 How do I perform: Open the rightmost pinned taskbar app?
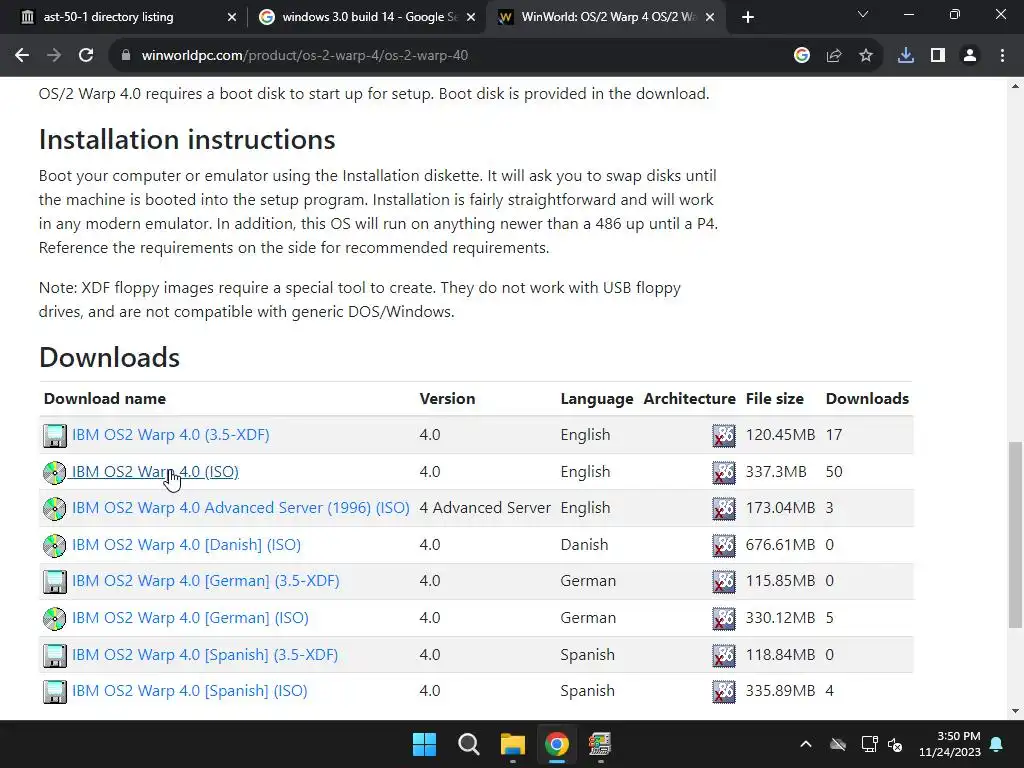tap(600, 744)
